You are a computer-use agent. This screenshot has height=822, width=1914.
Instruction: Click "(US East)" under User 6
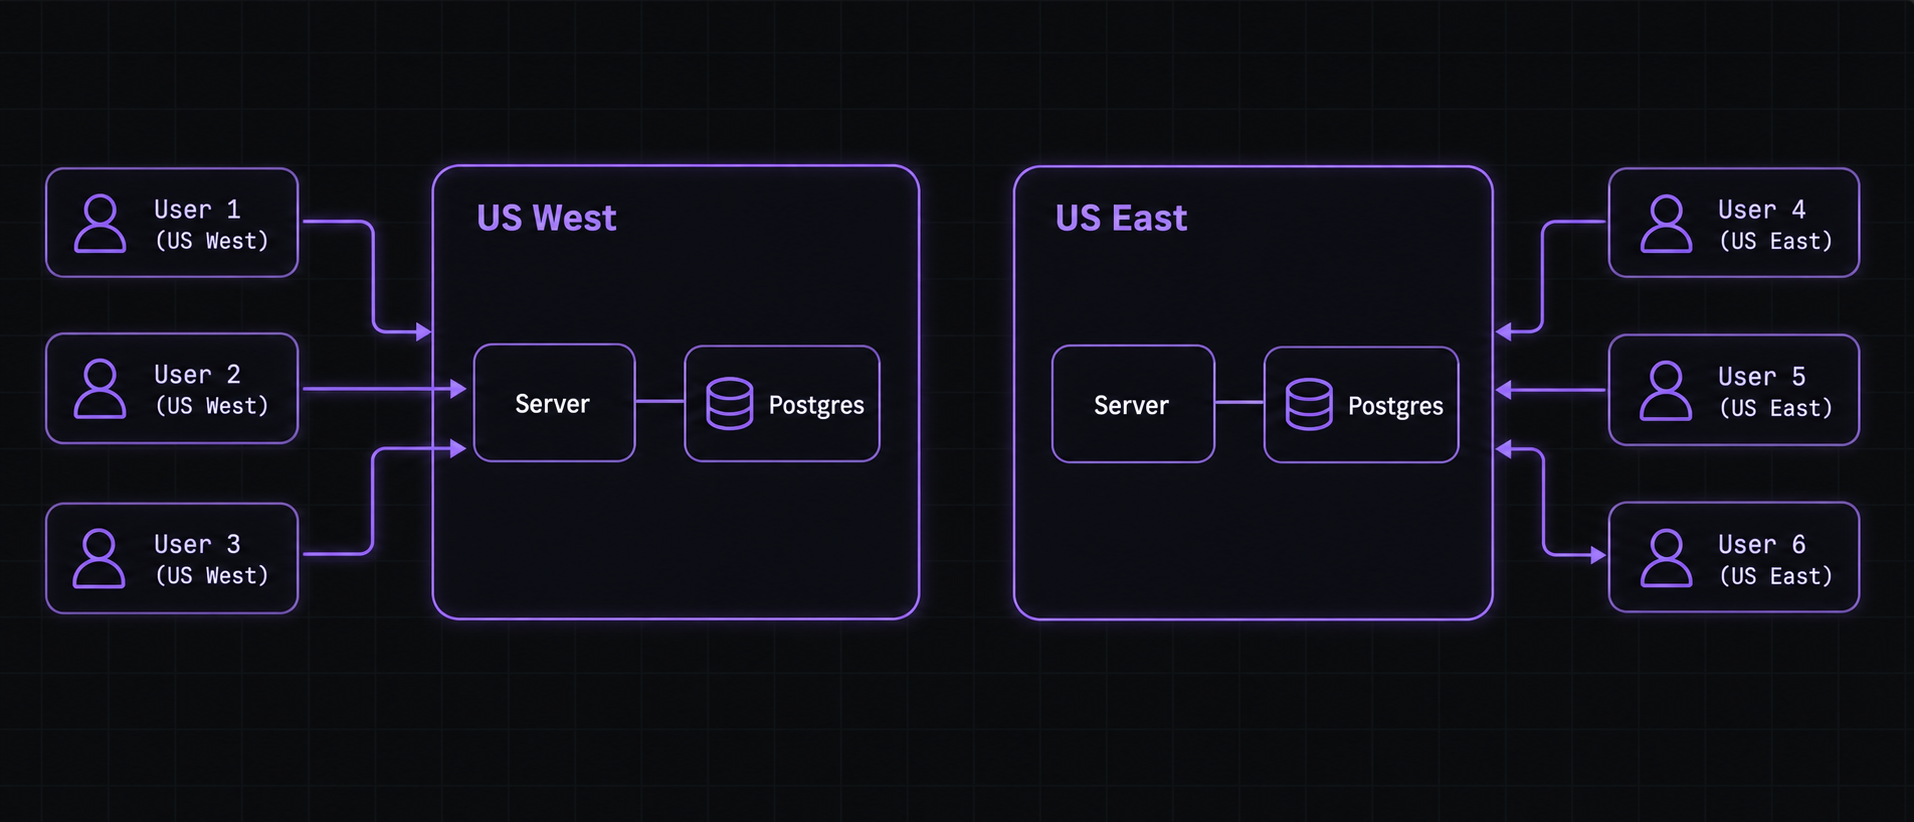click(1776, 576)
